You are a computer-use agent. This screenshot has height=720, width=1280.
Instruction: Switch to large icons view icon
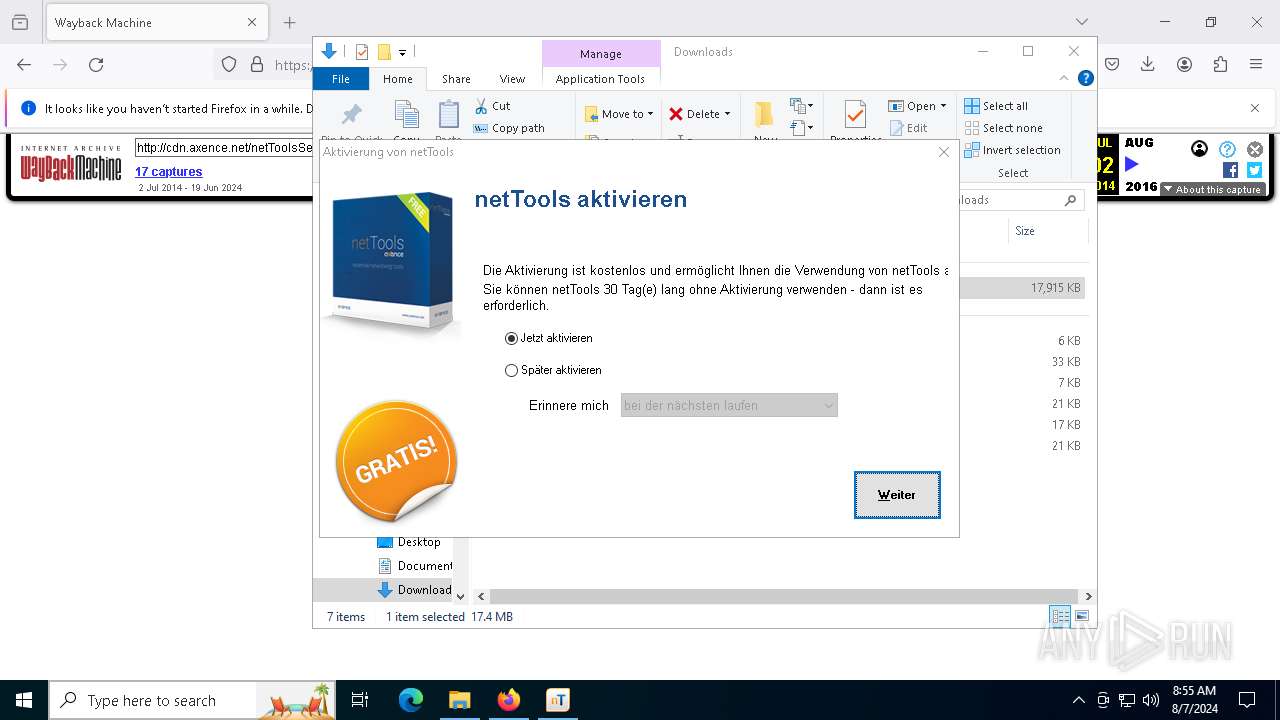[x=1082, y=617]
